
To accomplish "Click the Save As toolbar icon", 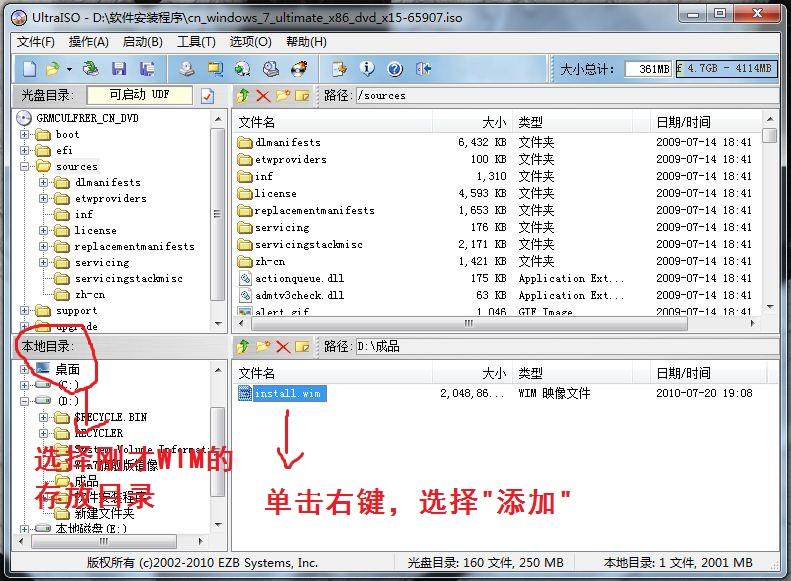I will pyautogui.click(x=147, y=69).
